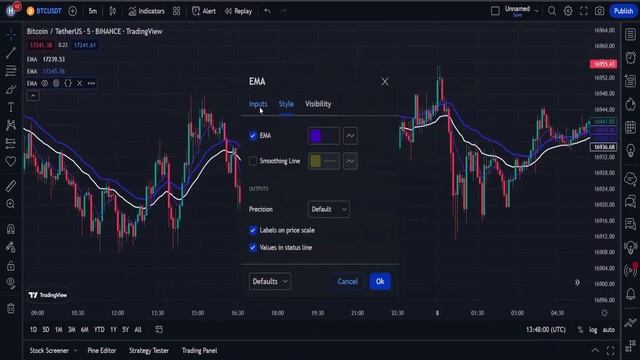Open chart settings gear in top bar
The height and width of the screenshot is (360, 640).
pos(568,11)
